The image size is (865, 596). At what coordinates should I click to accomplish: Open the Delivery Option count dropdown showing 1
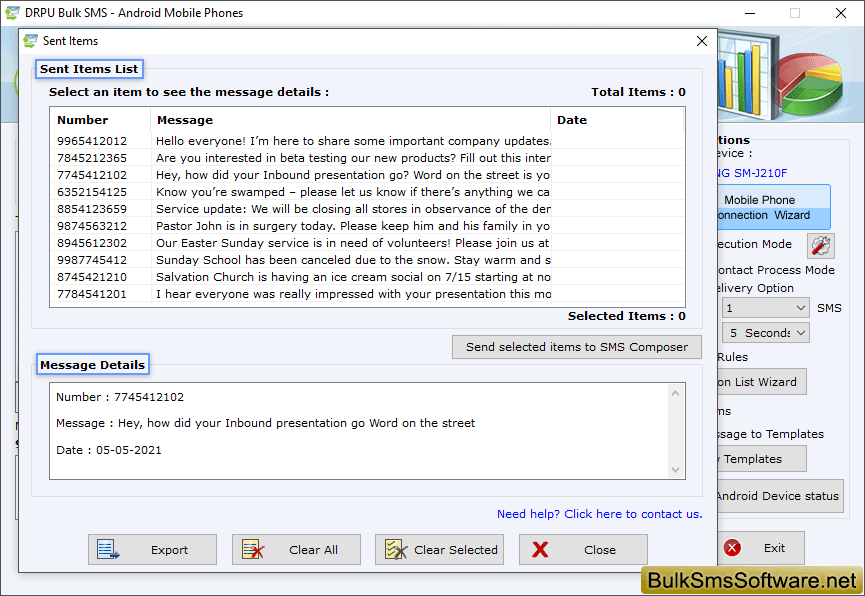(766, 308)
